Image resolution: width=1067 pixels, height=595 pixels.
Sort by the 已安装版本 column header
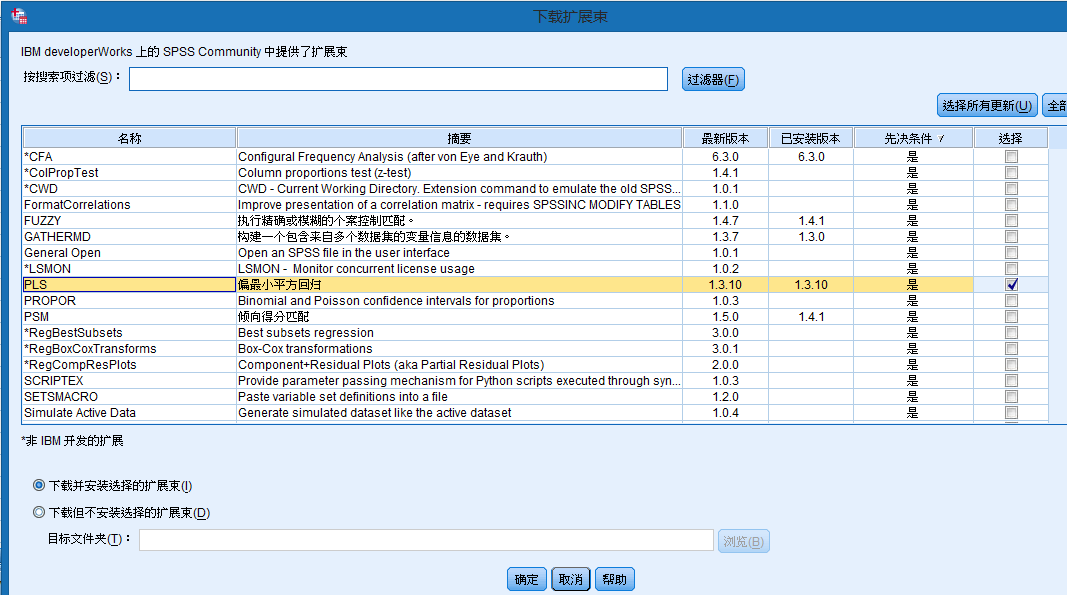click(810, 138)
